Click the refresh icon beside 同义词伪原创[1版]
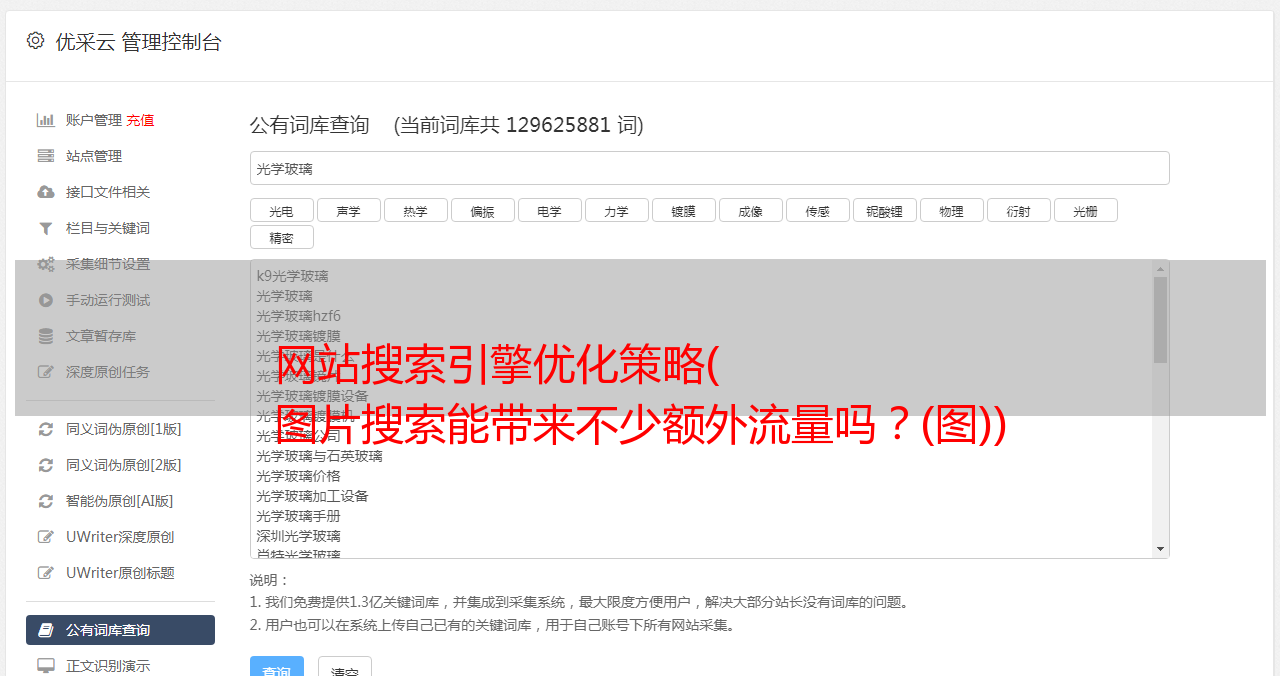This screenshot has height=676, width=1280. (x=46, y=429)
